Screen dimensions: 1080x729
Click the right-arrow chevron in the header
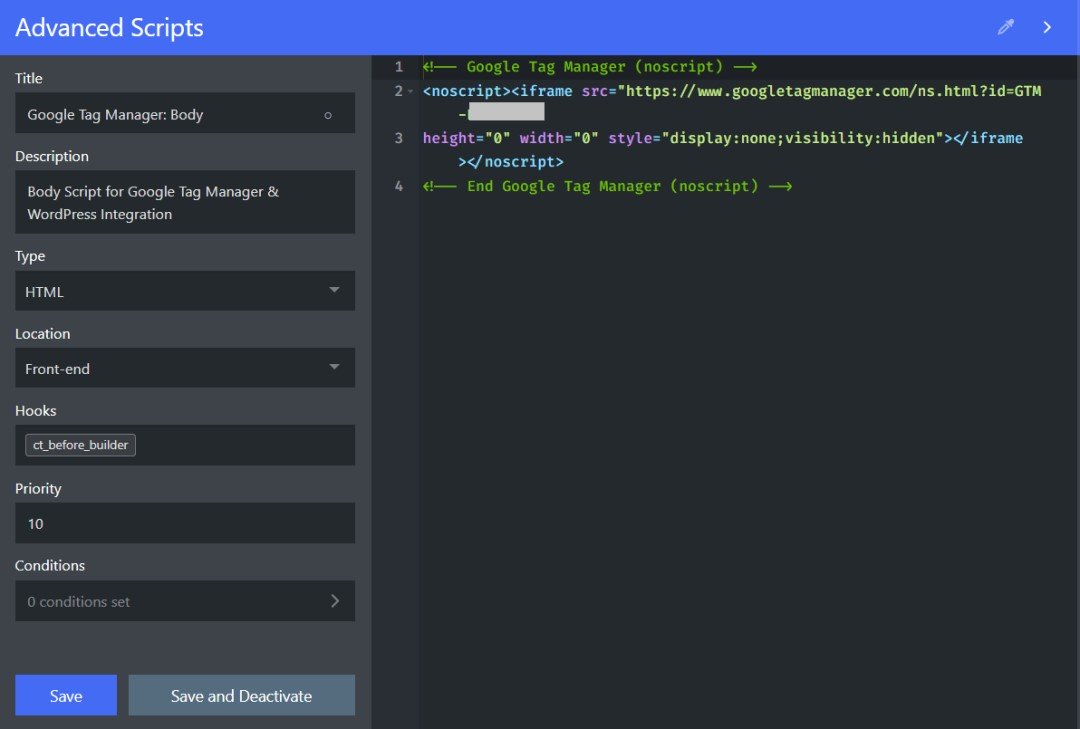pyautogui.click(x=1047, y=27)
